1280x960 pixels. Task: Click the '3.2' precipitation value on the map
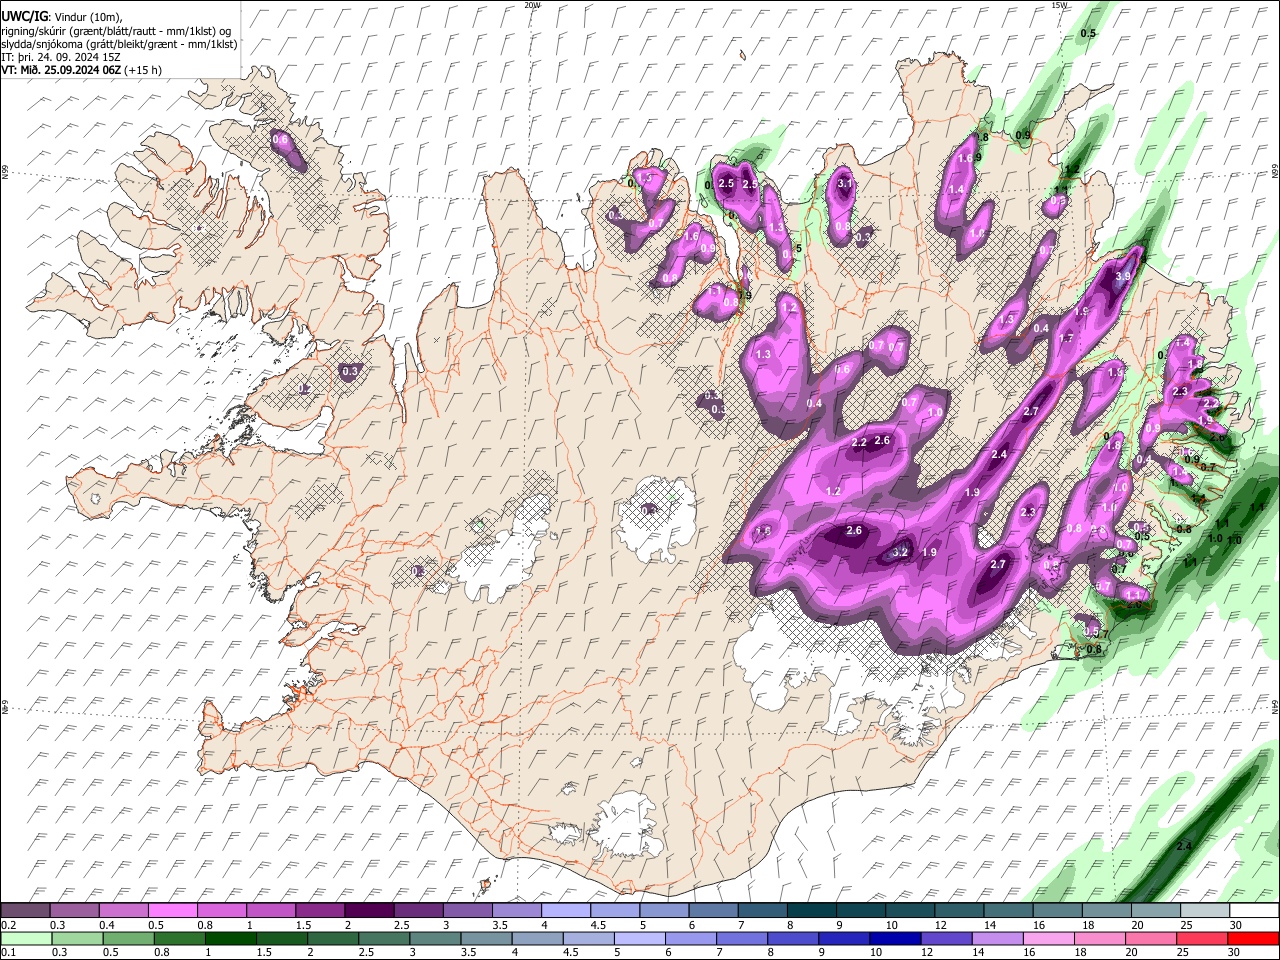tap(899, 552)
